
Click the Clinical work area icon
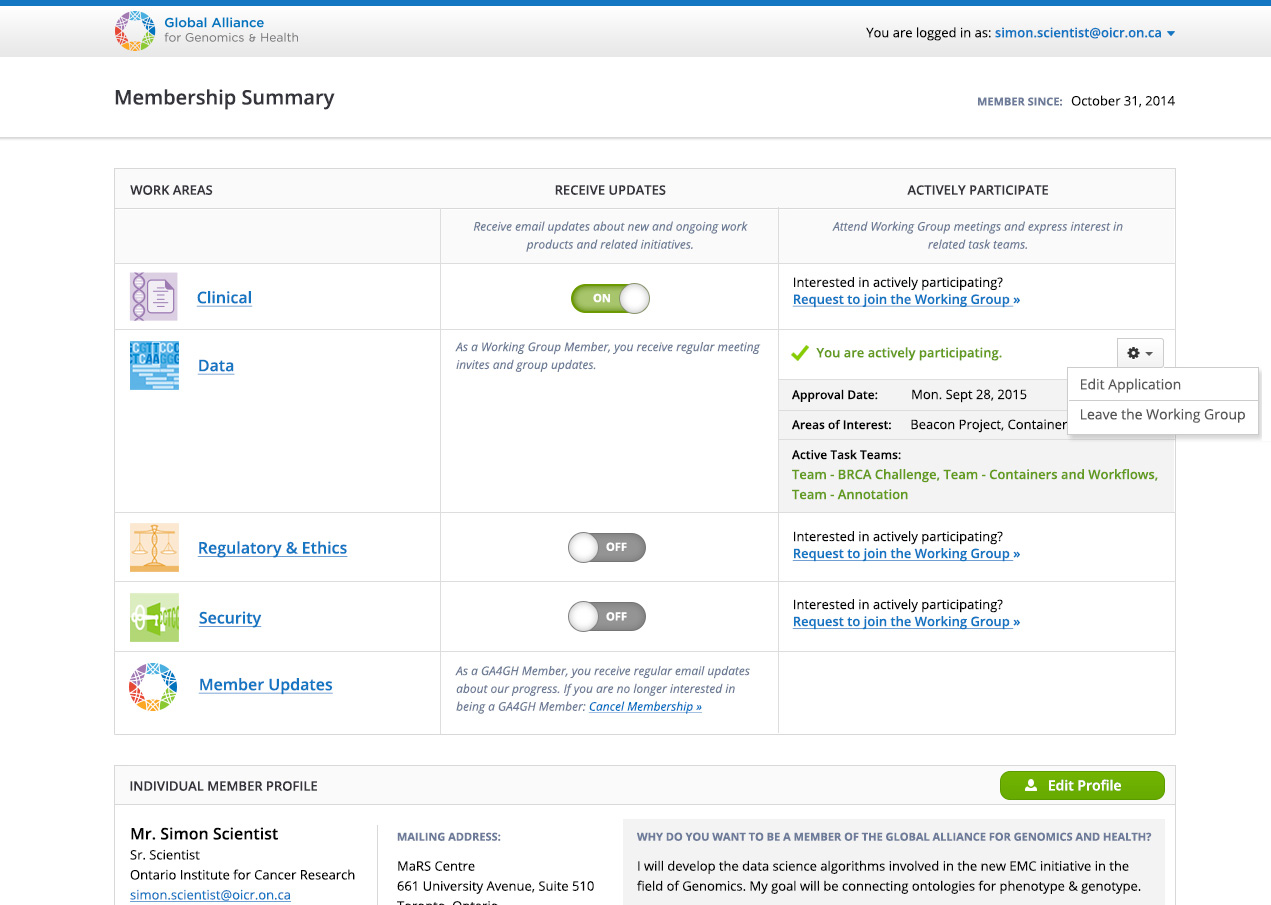(x=154, y=297)
